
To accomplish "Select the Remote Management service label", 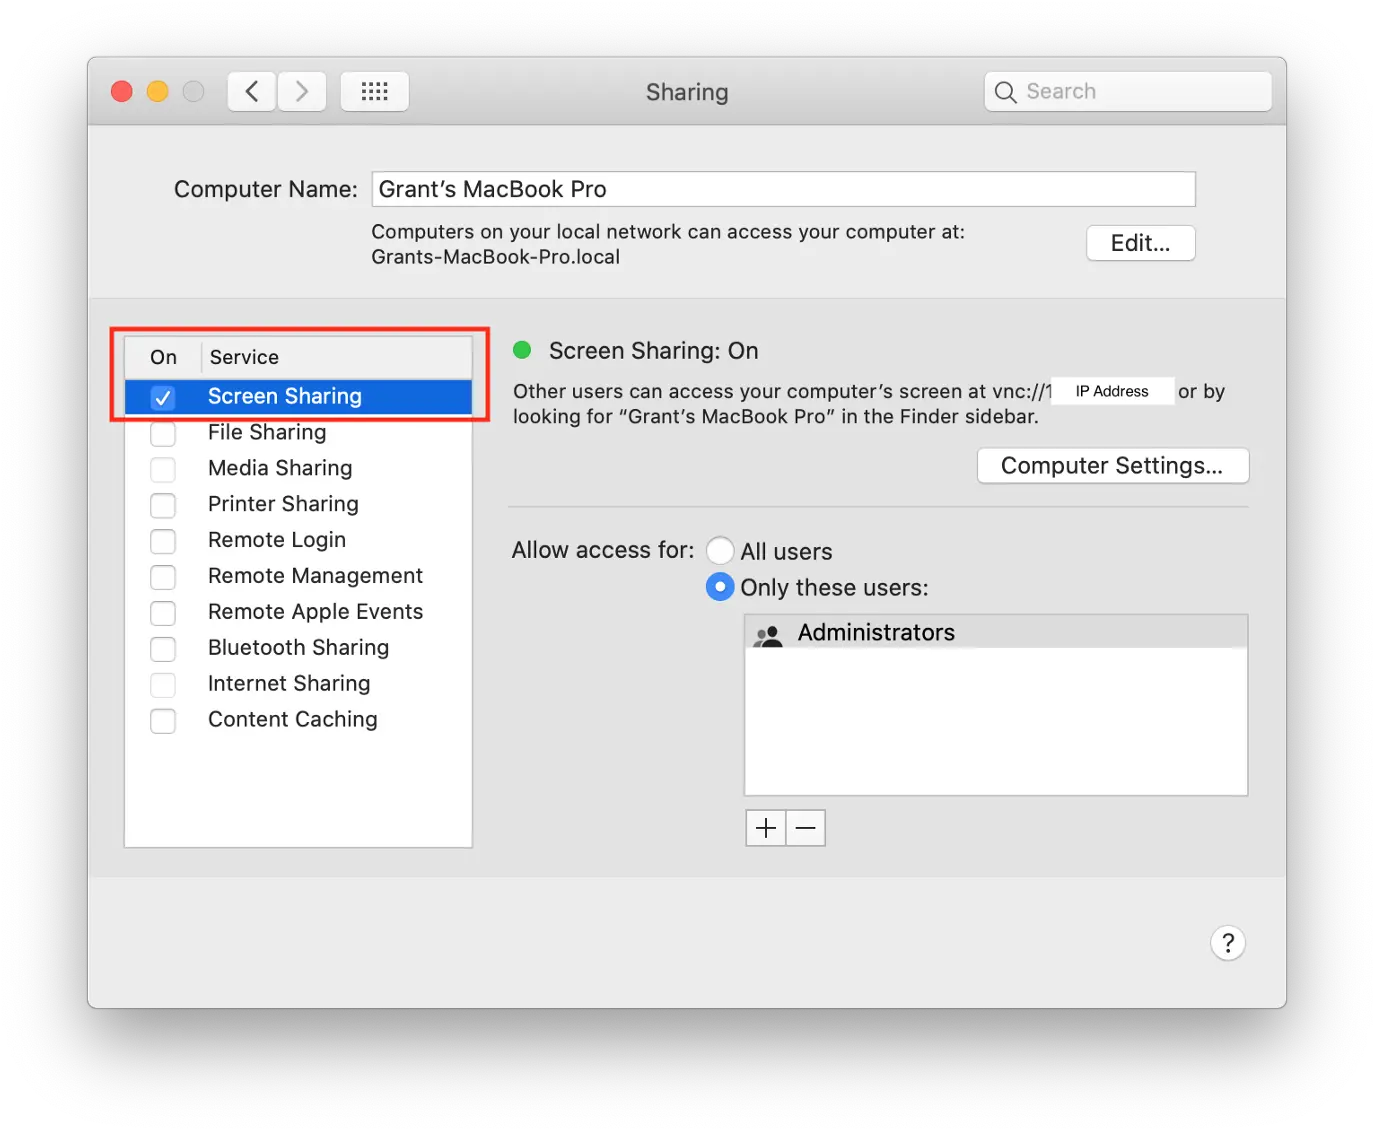I will 315,576.
